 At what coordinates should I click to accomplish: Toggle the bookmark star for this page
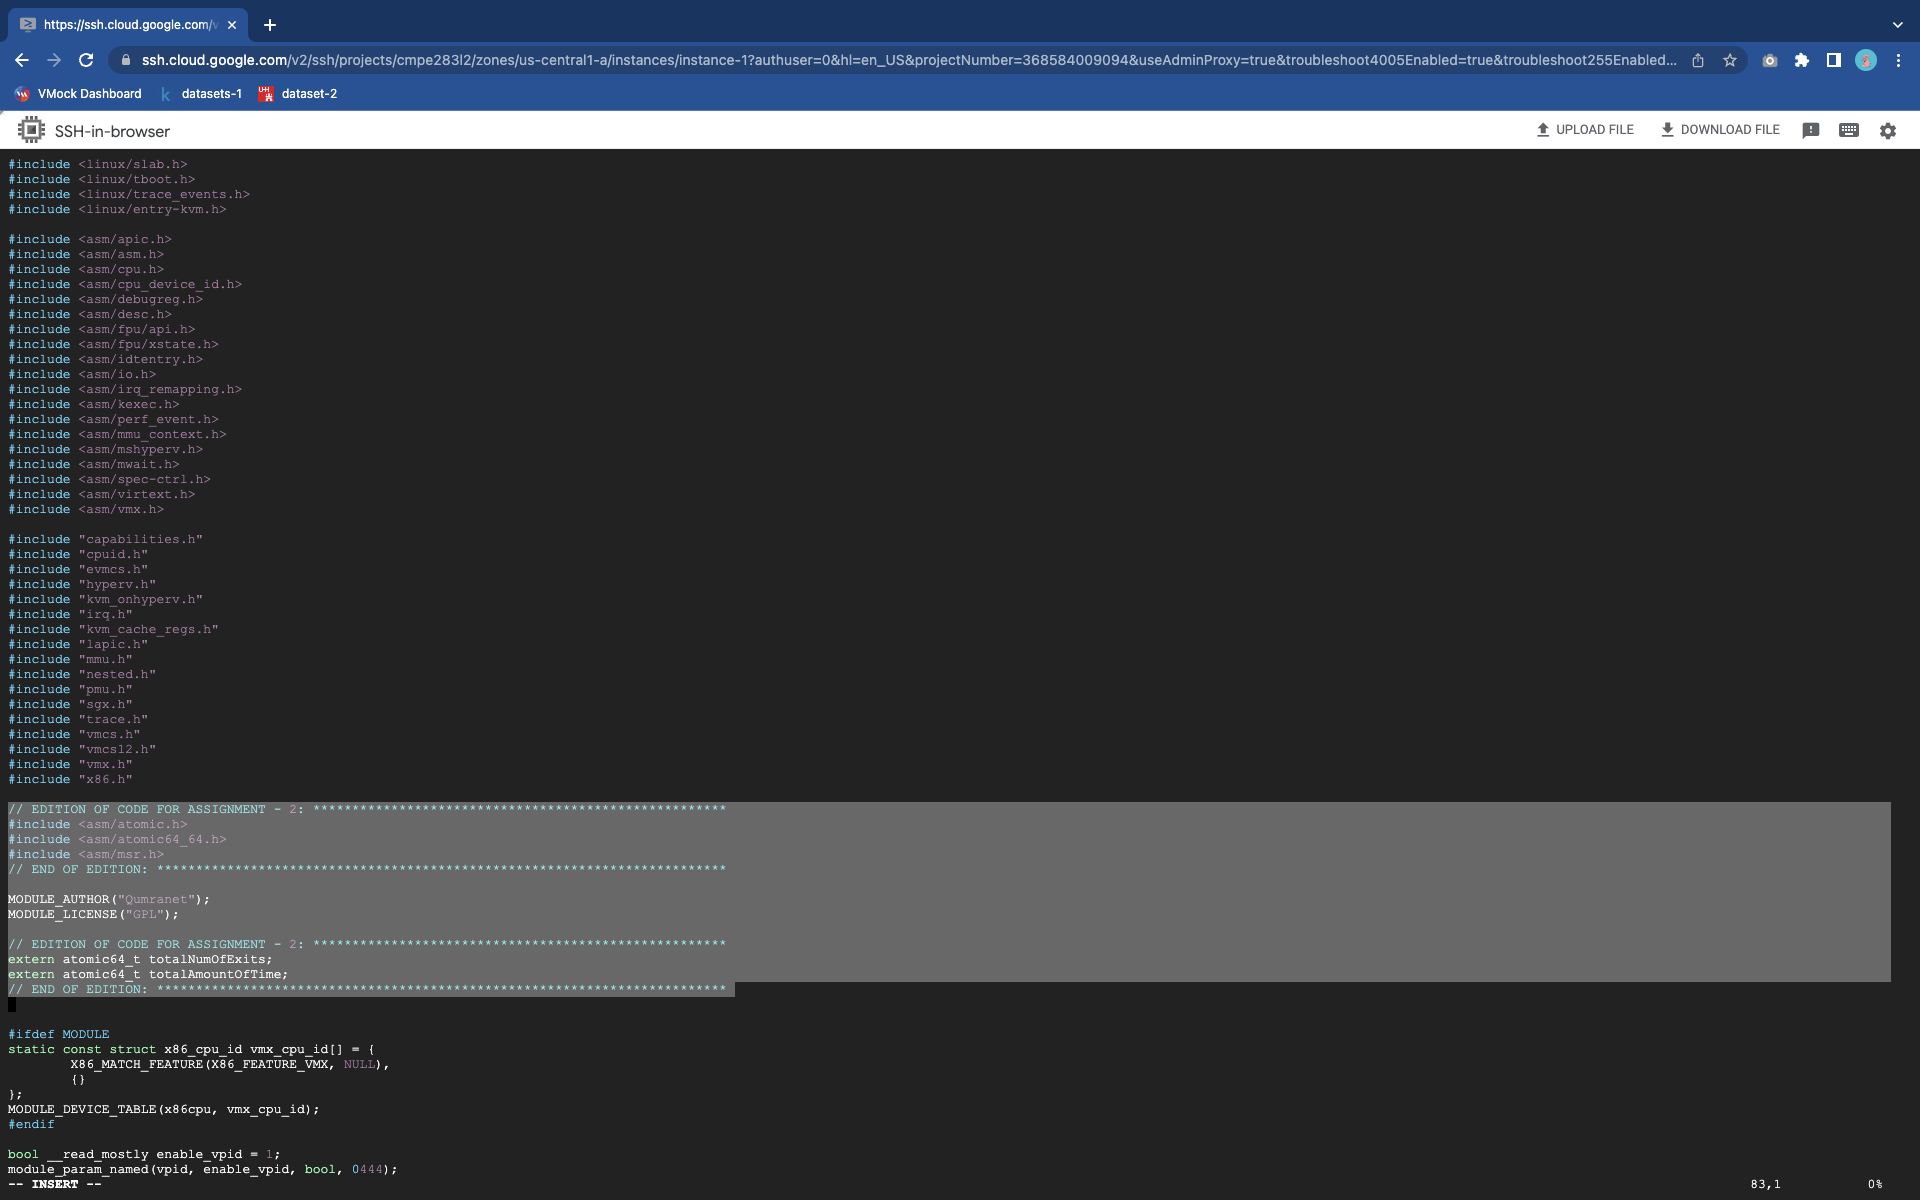click(x=1730, y=60)
